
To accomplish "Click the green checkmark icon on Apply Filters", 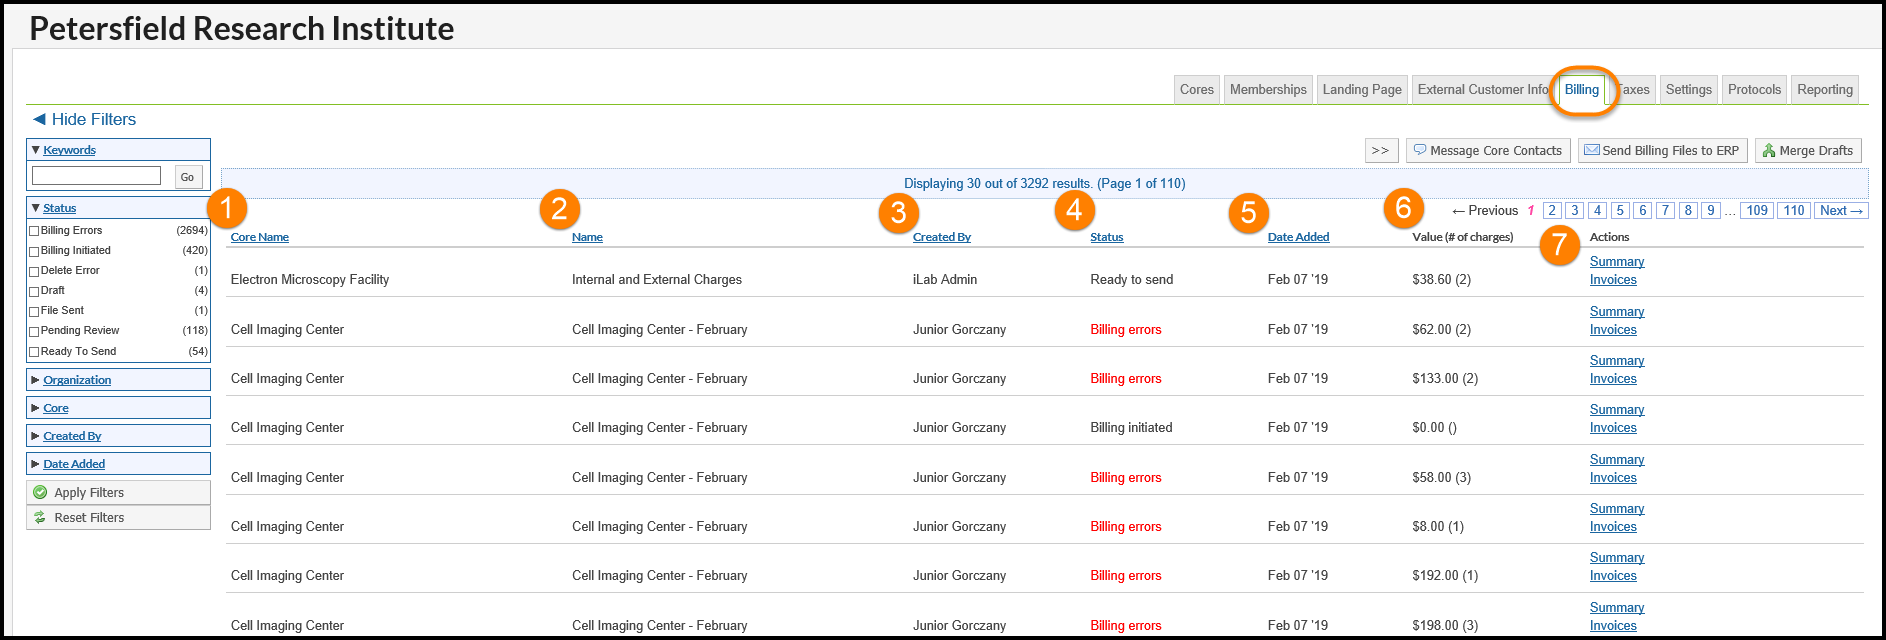I will [x=40, y=492].
